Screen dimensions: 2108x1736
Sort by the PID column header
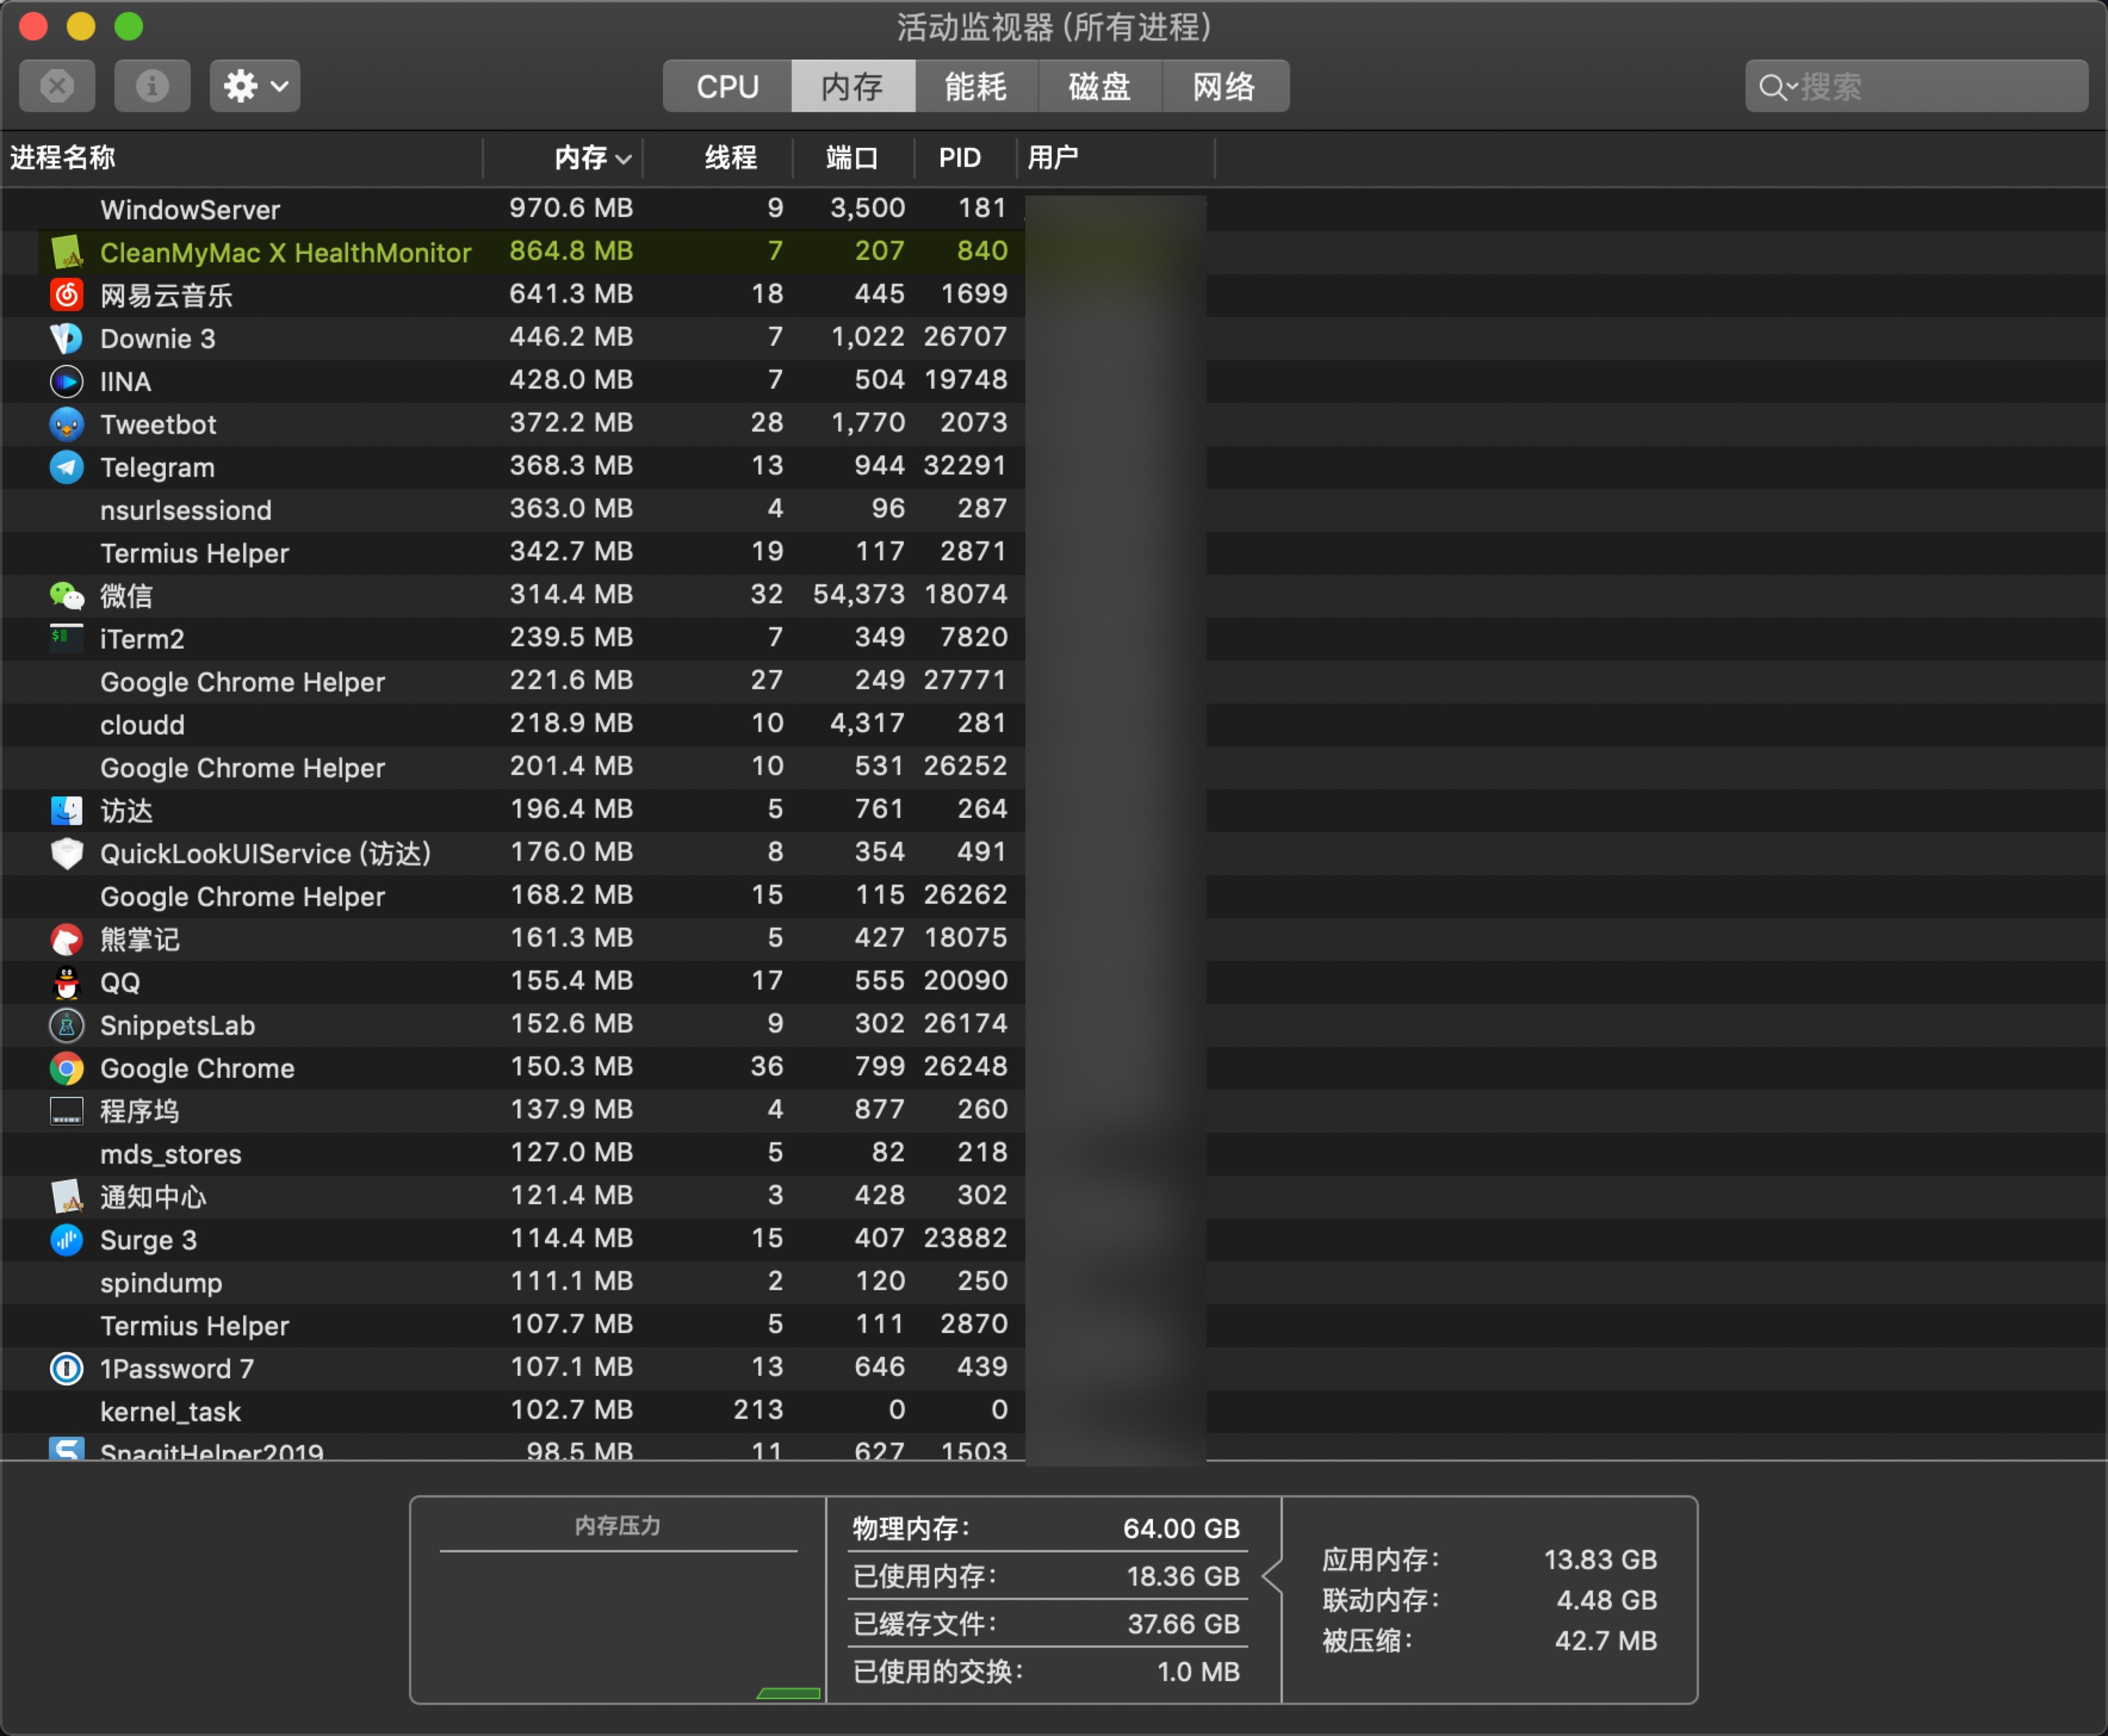pos(959,158)
